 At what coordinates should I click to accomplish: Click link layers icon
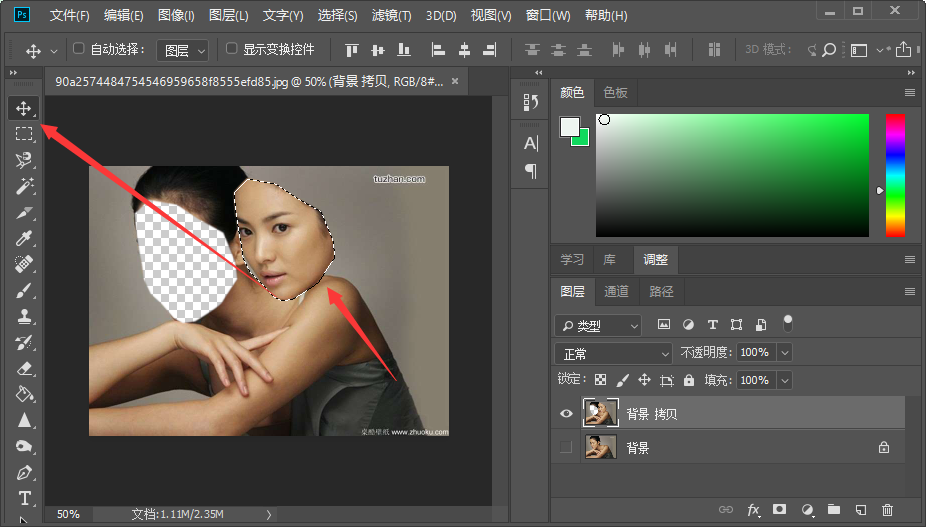coord(726,509)
